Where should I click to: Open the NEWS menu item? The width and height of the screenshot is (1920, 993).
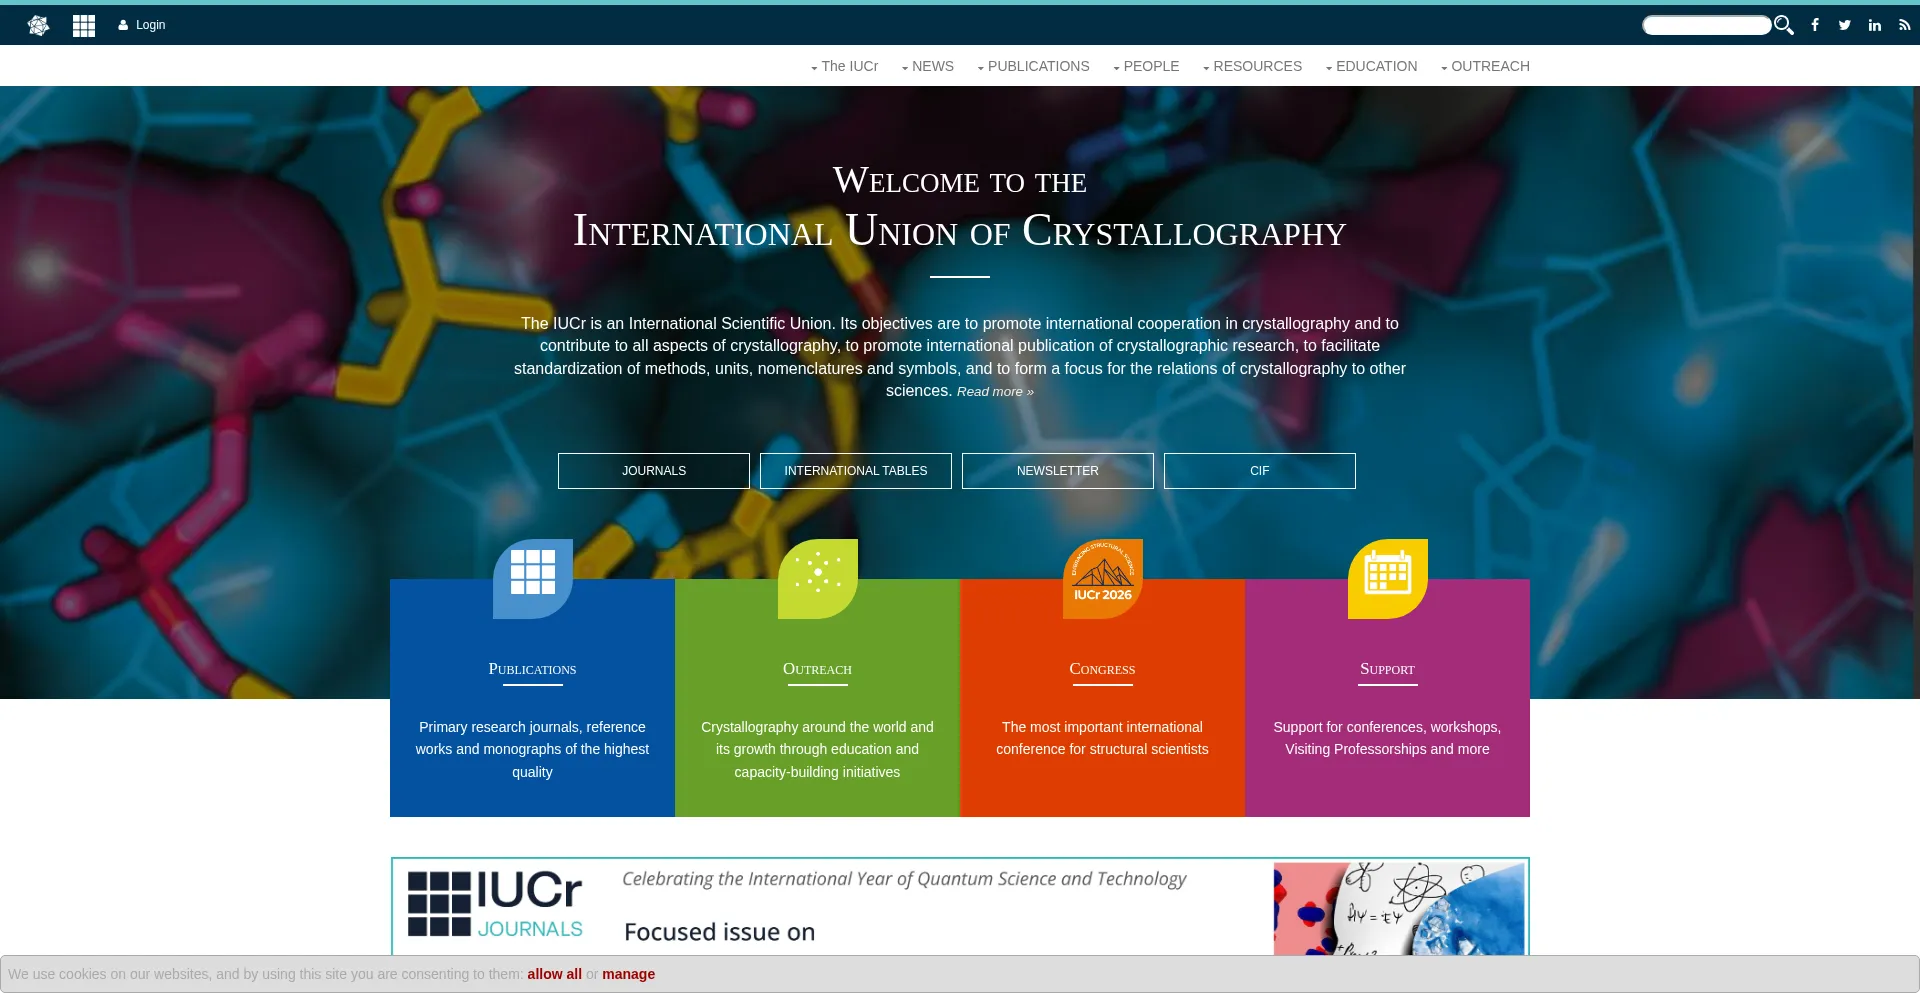tap(928, 66)
